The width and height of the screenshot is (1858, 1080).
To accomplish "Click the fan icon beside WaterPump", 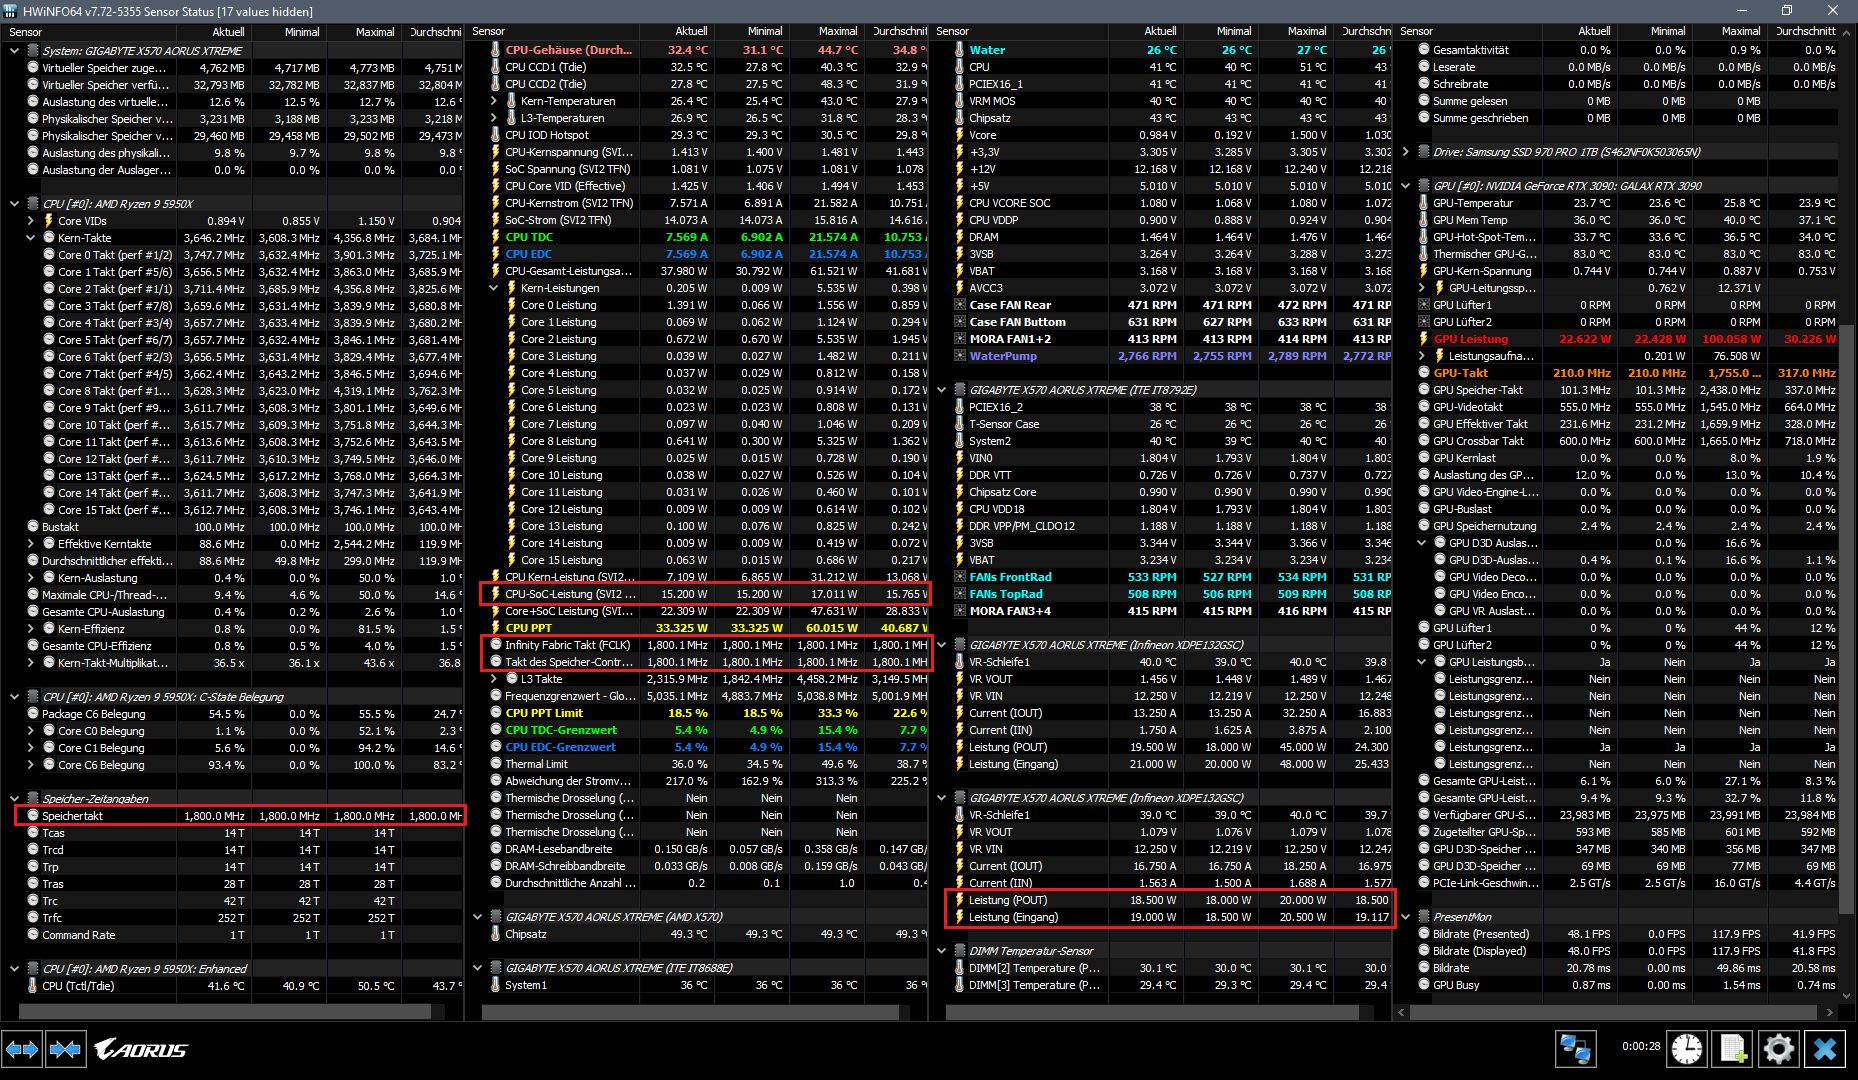I will (960, 356).
